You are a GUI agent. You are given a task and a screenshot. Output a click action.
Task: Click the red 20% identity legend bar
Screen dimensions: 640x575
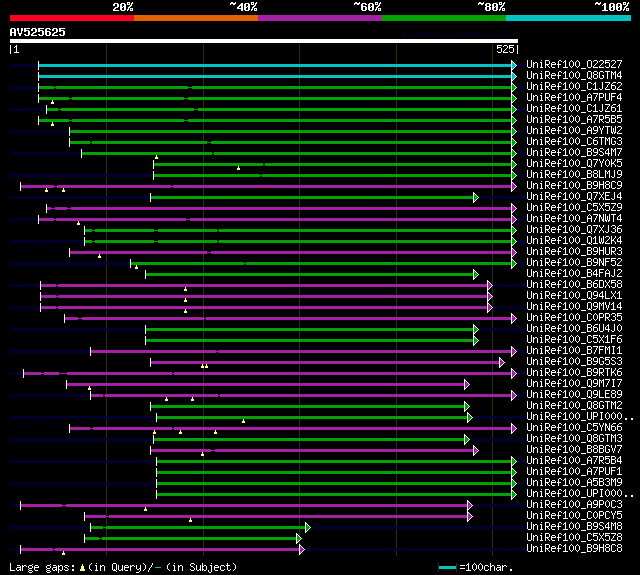72,18
